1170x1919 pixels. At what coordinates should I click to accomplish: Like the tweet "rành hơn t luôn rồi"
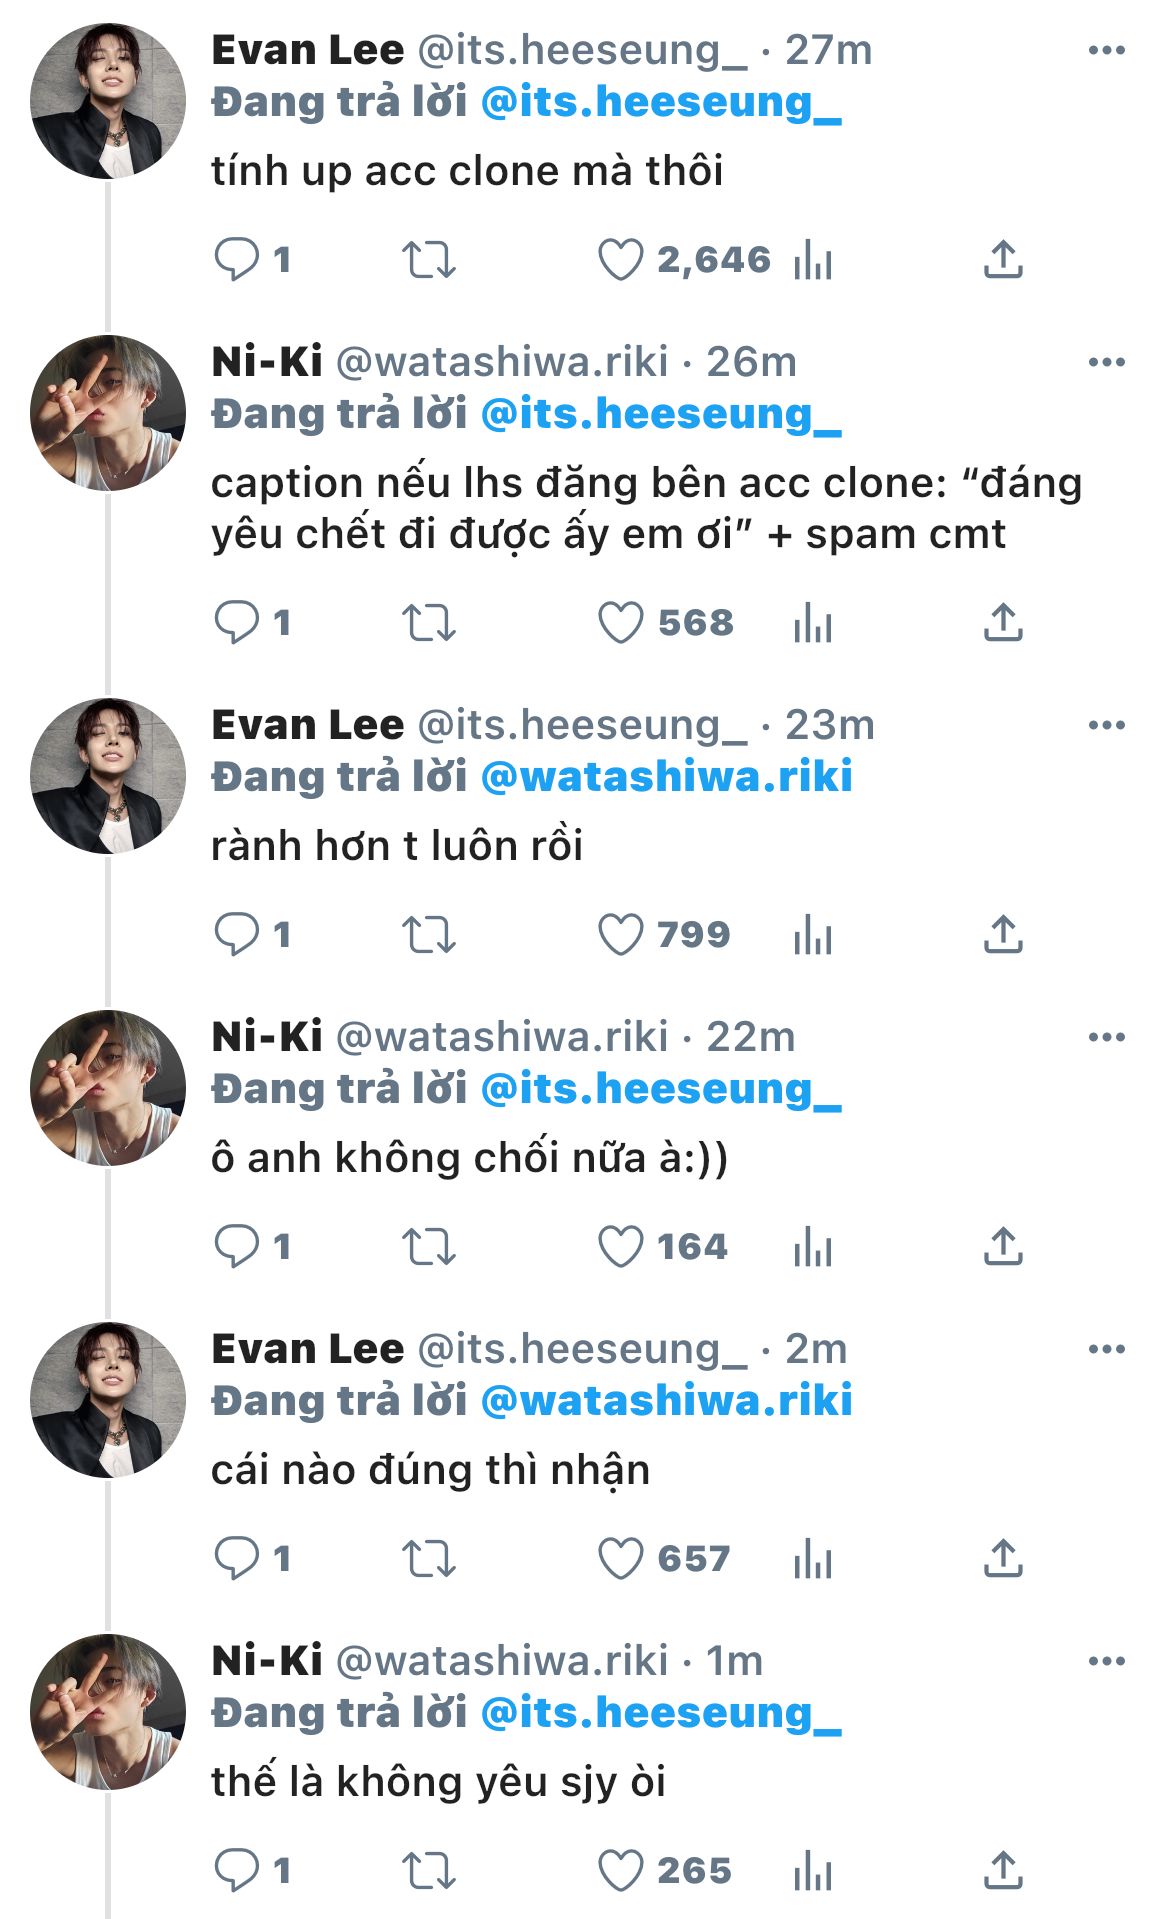tap(620, 935)
